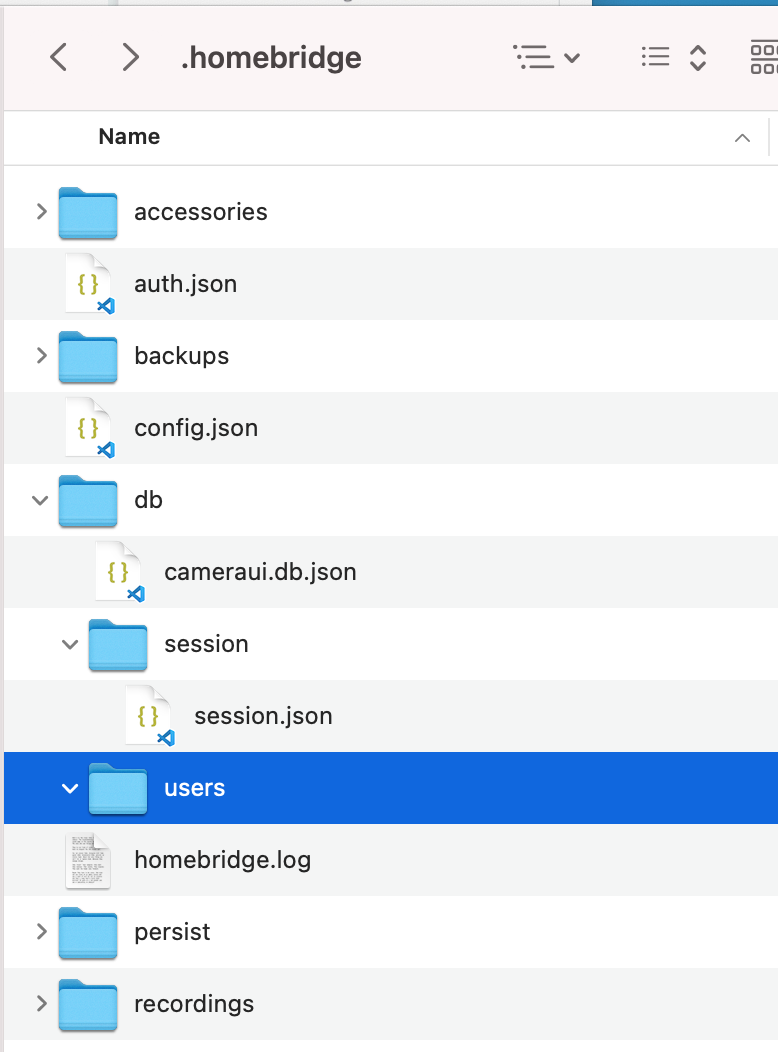The image size is (778, 1052).
Task: Navigate back with the back arrow
Action: pos(57,57)
